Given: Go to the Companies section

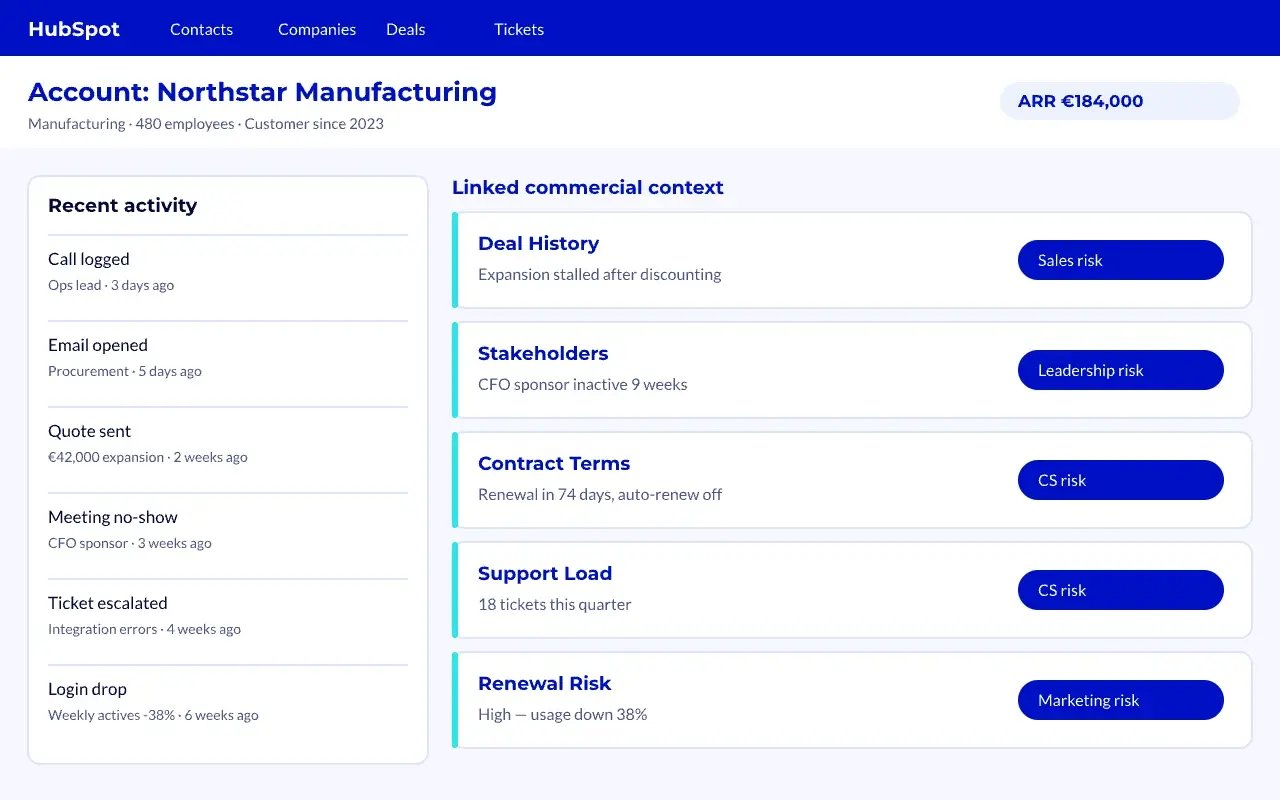Looking at the screenshot, I should click(x=317, y=29).
